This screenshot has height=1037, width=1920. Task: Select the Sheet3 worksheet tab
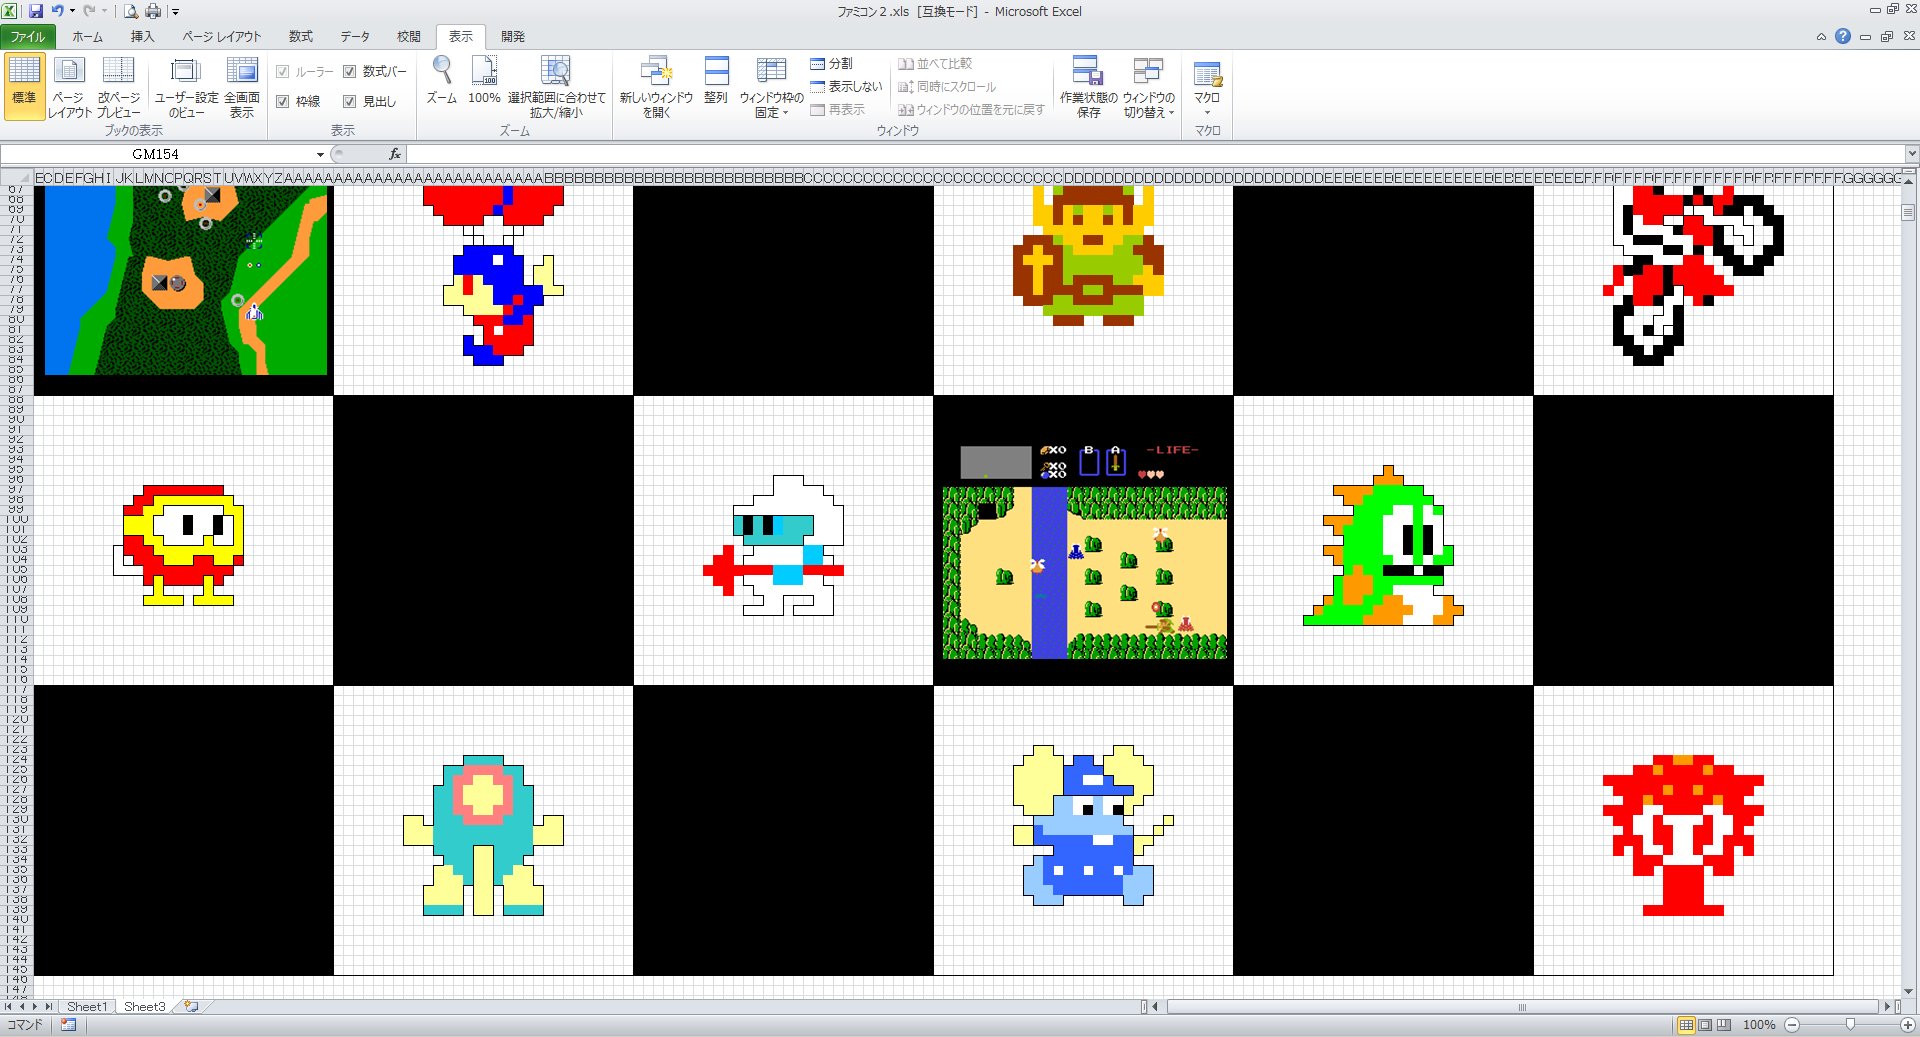[144, 1006]
